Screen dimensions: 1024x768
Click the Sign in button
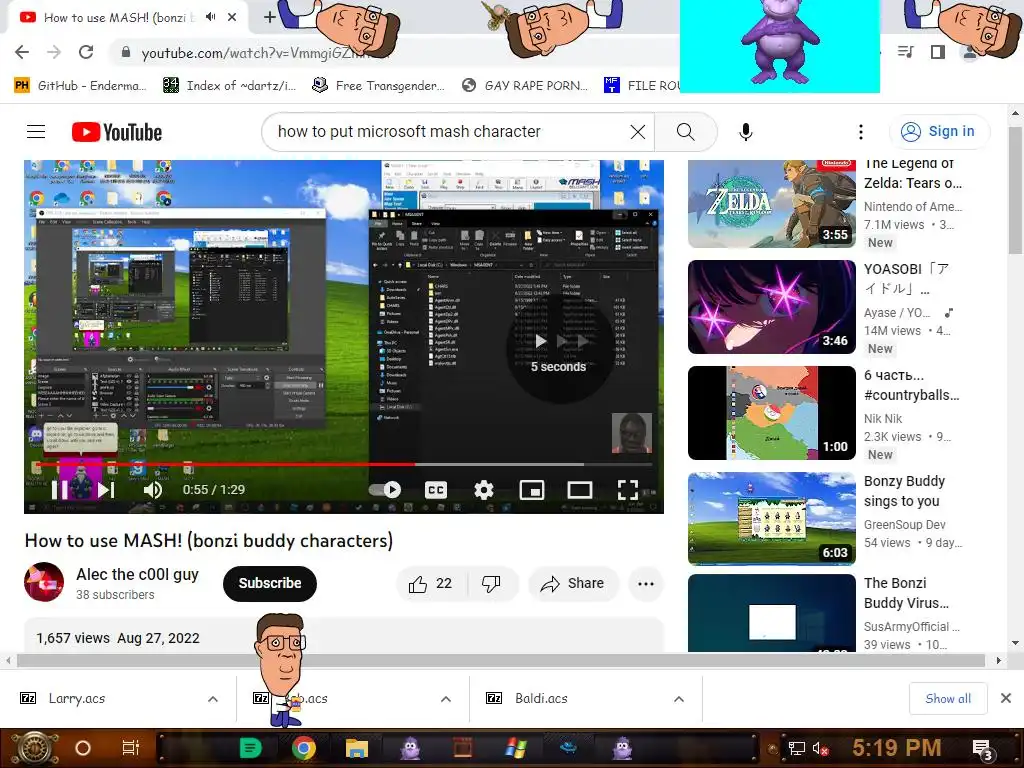[x=939, y=131]
